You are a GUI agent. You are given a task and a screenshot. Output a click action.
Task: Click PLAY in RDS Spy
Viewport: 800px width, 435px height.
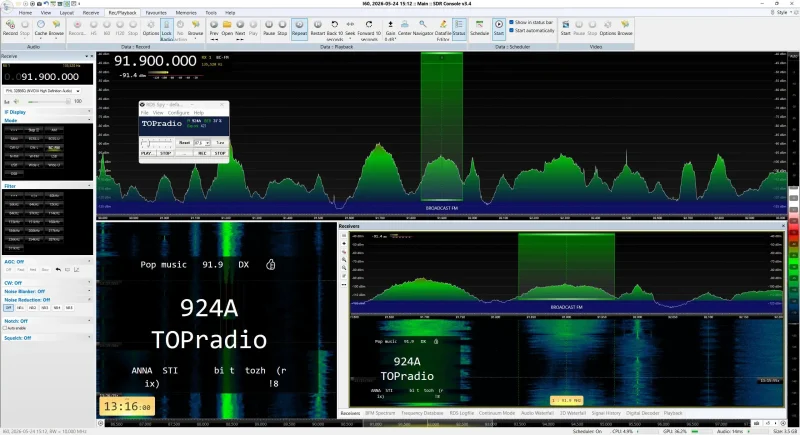(147, 153)
